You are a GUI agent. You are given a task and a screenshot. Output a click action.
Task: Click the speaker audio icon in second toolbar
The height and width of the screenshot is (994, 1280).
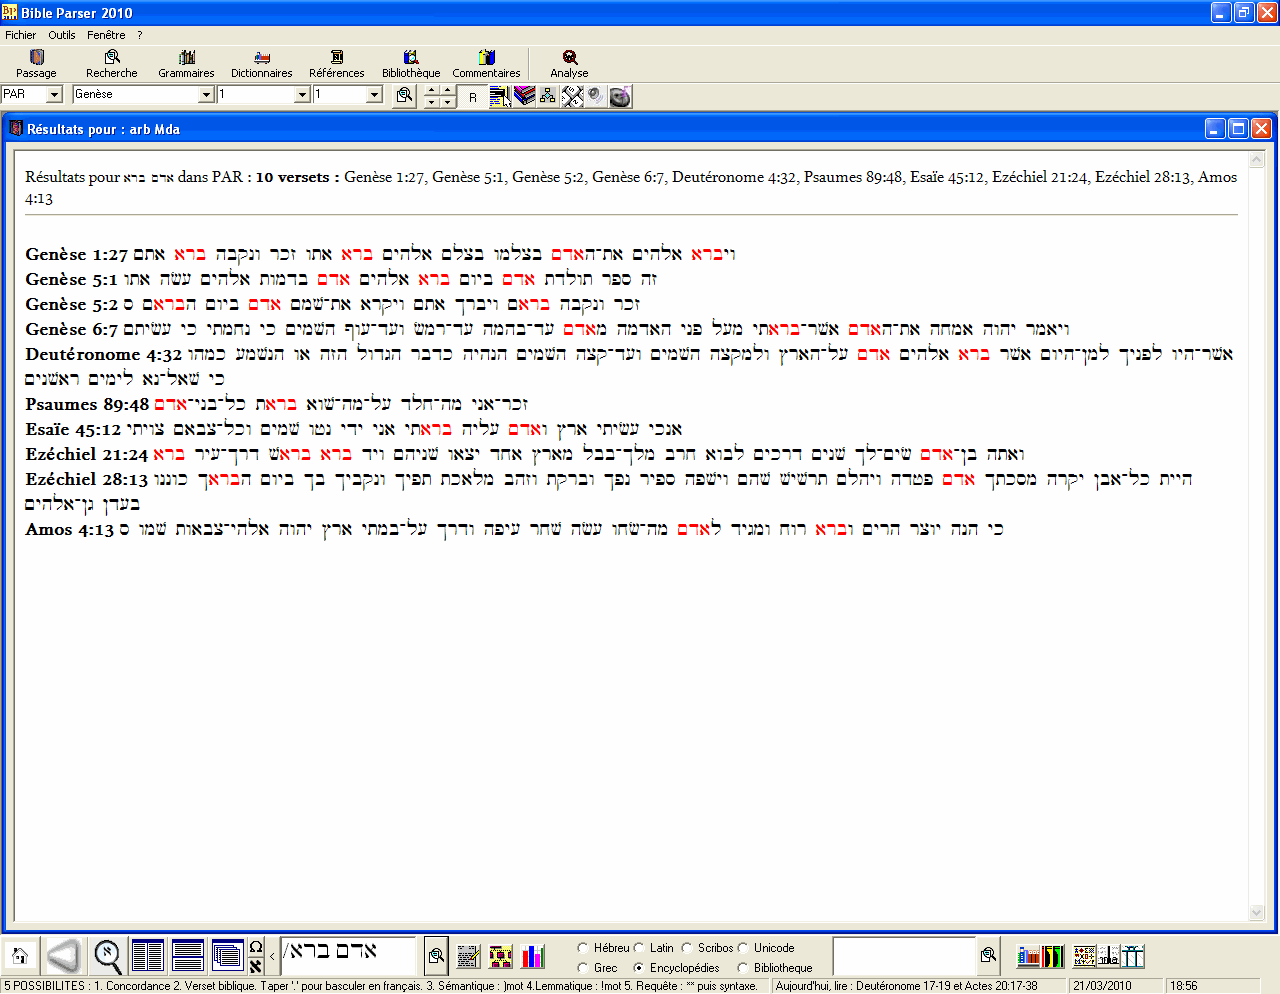point(596,96)
